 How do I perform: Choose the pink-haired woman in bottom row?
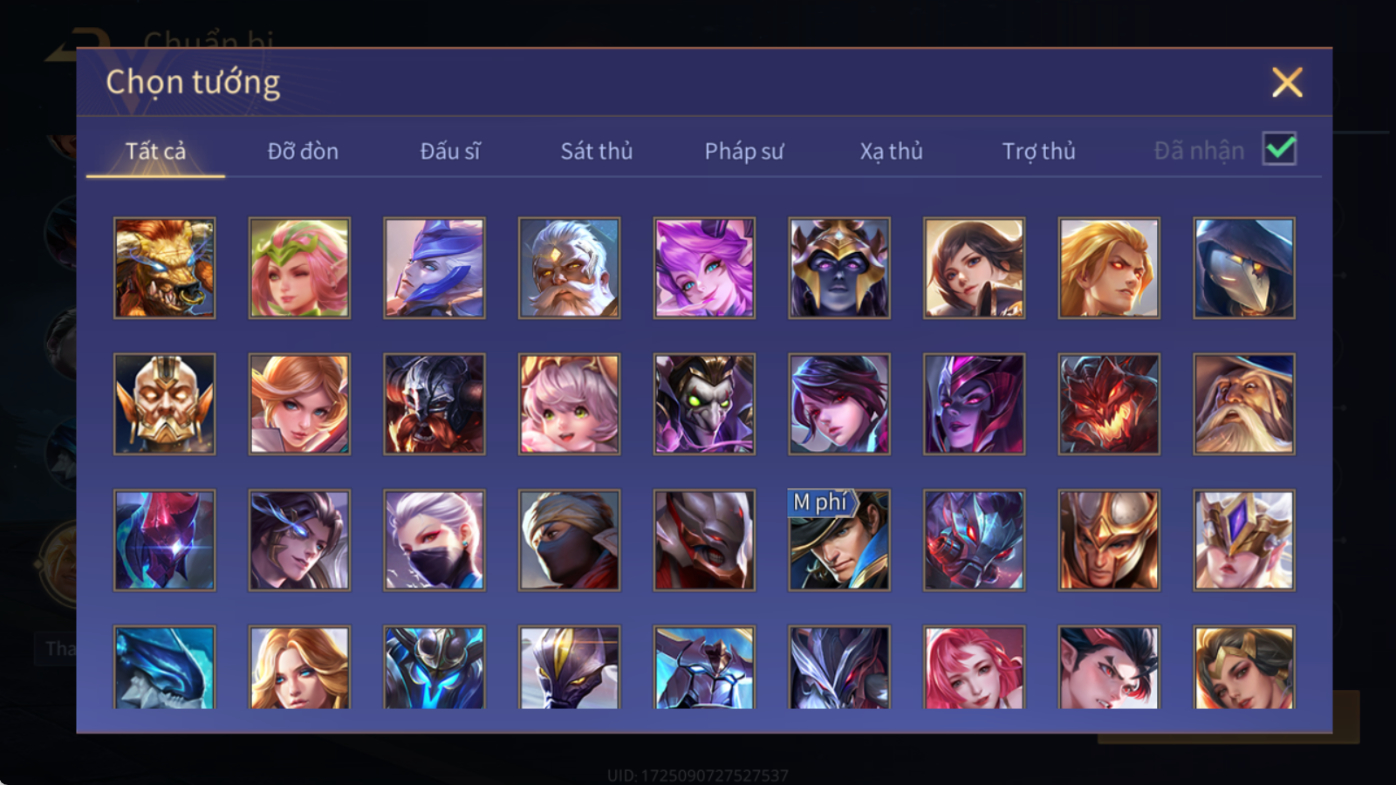coord(974,668)
